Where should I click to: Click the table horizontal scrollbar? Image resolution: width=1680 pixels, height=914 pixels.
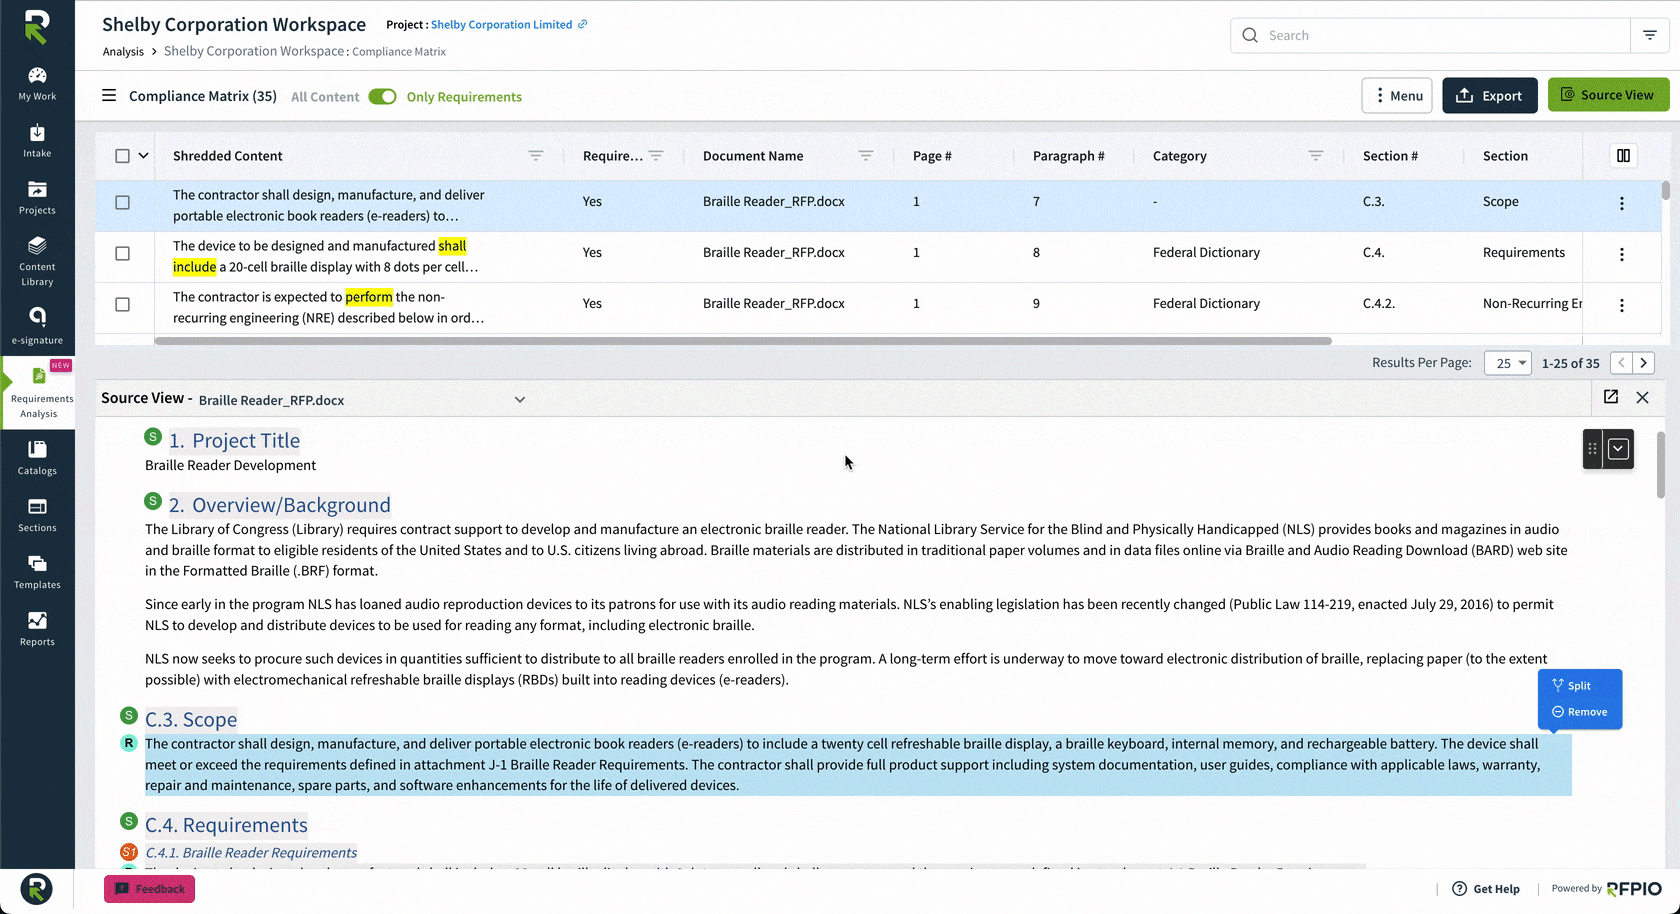(743, 341)
